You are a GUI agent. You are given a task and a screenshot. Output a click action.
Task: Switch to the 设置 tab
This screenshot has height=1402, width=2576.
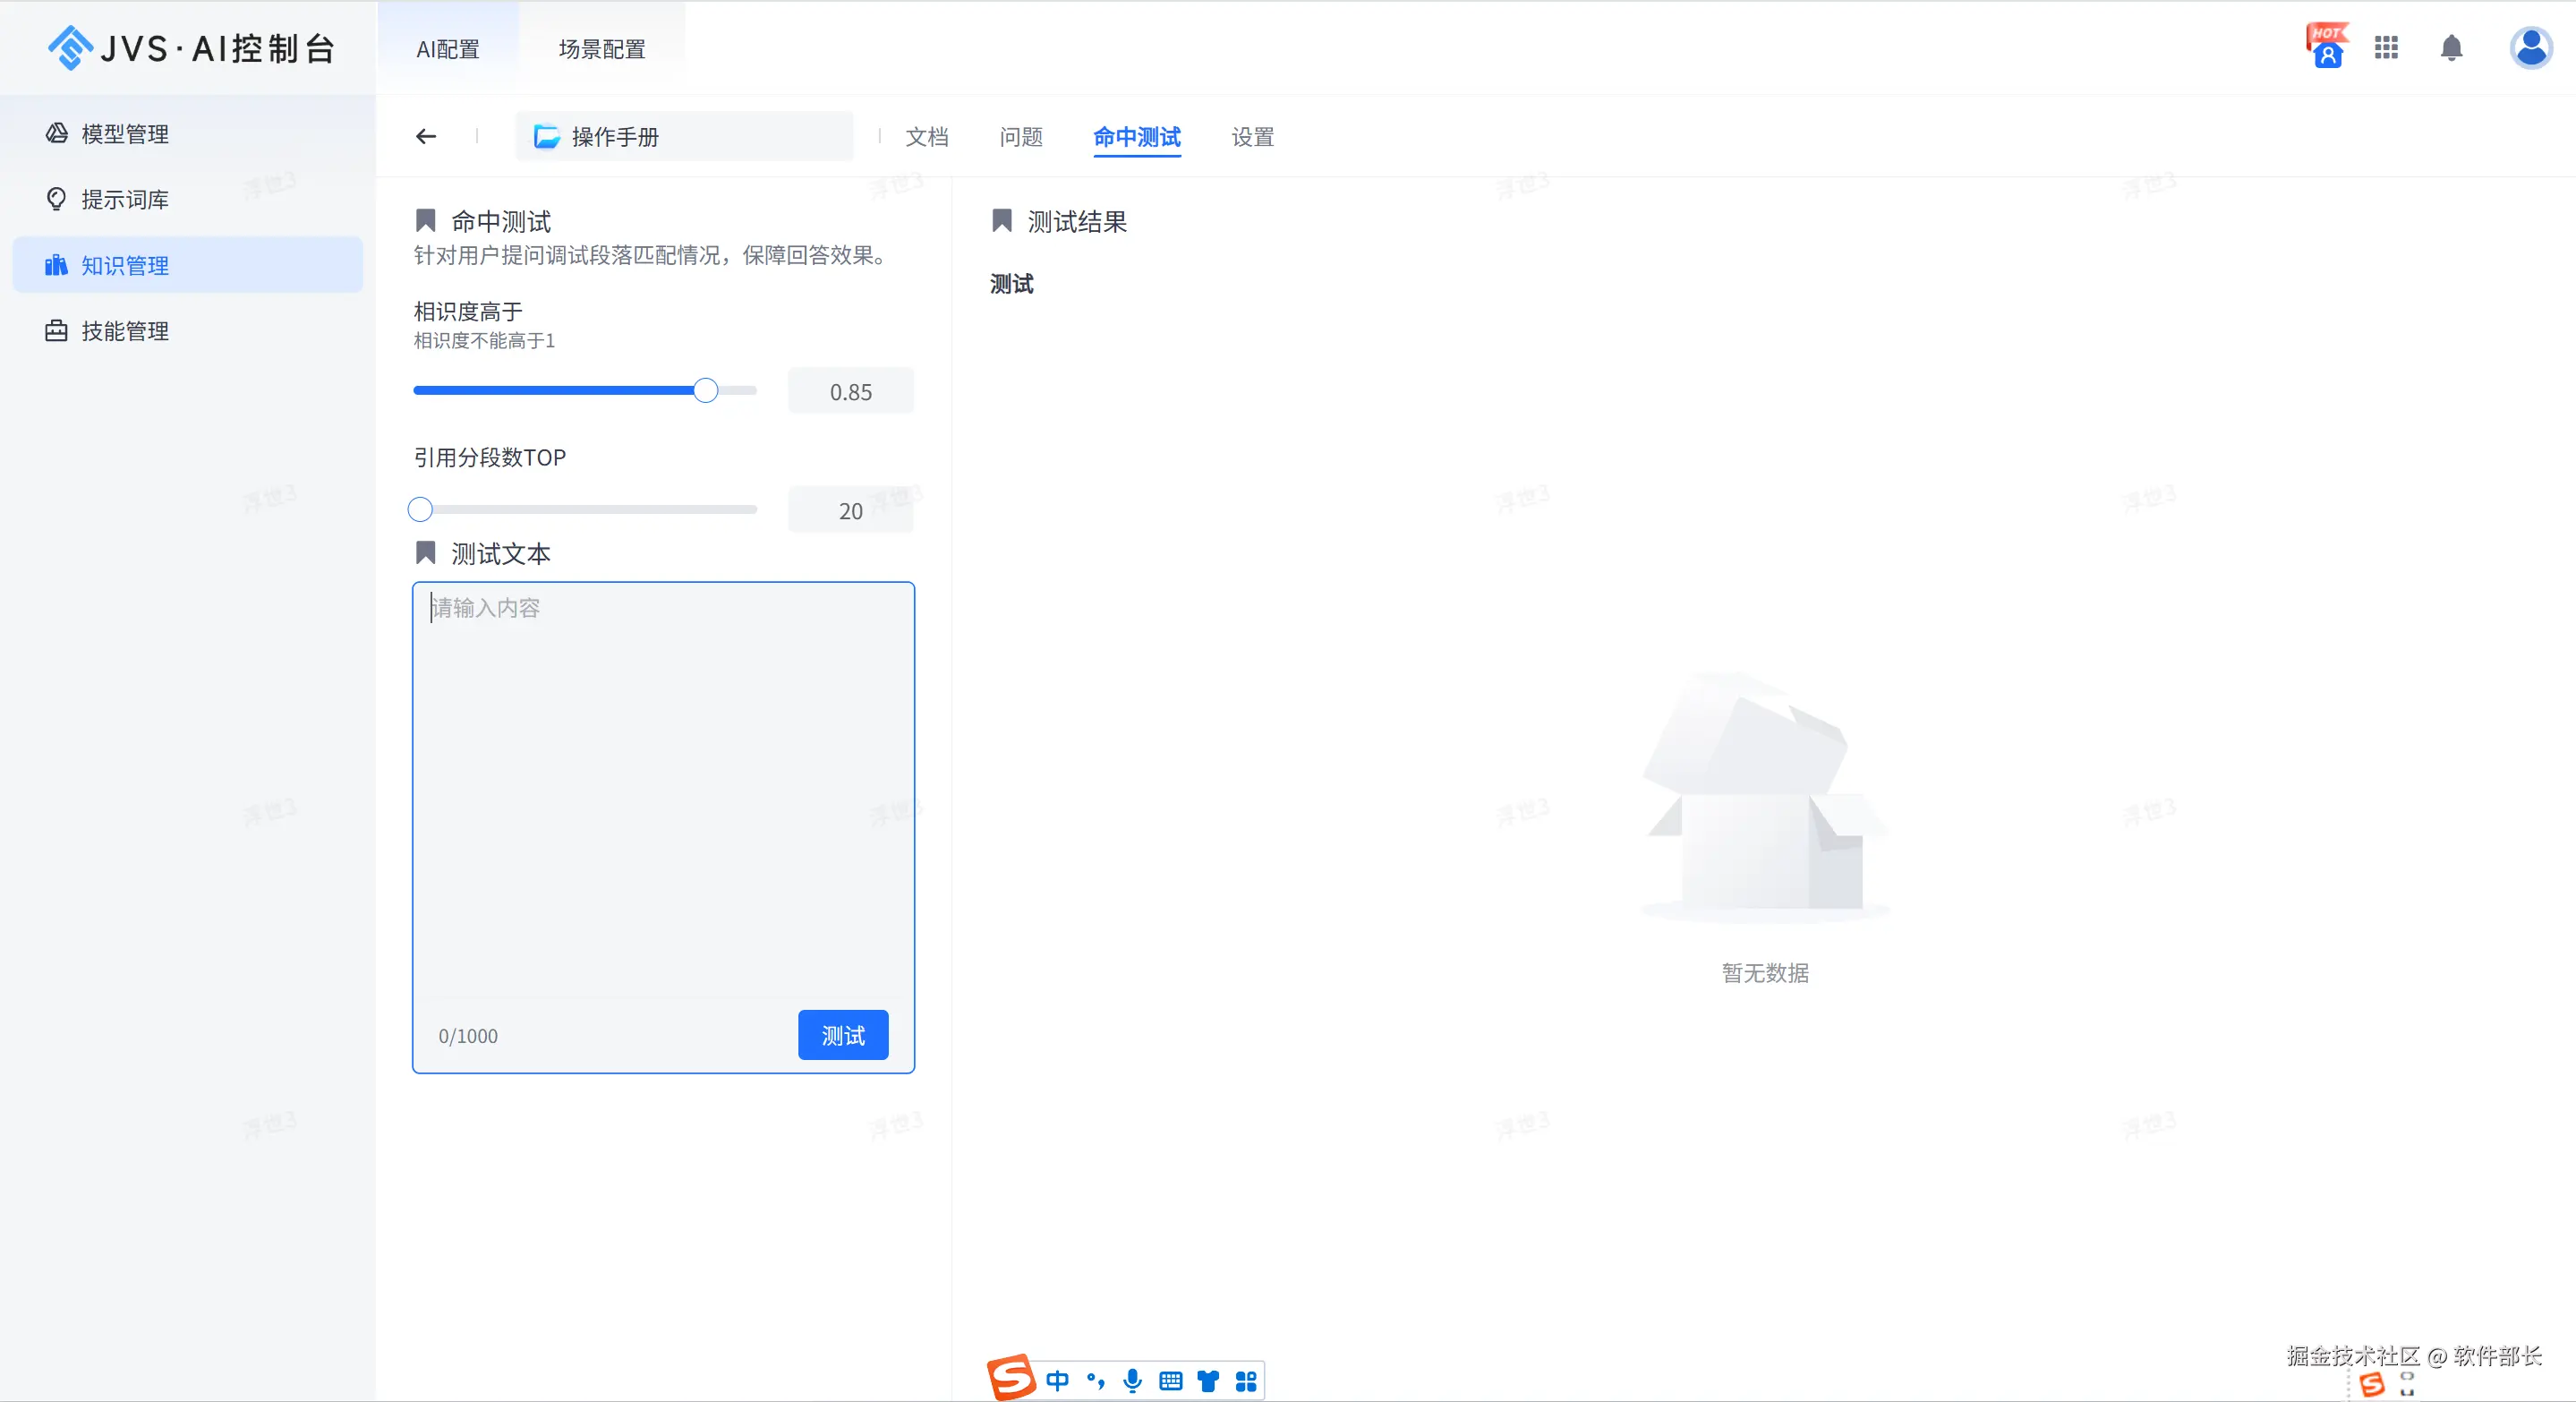pos(1252,137)
